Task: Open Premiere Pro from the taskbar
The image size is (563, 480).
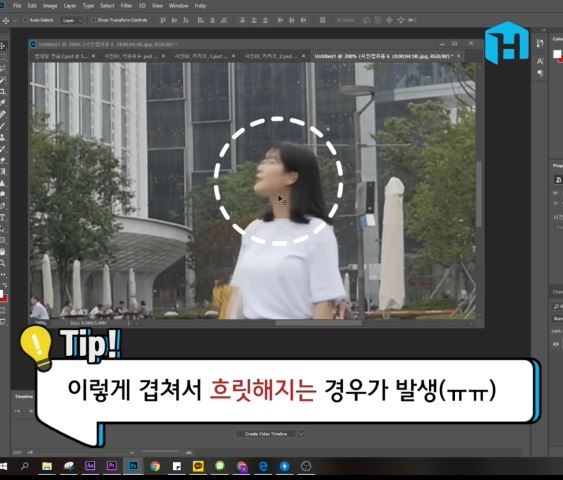Action: click(x=112, y=466)
